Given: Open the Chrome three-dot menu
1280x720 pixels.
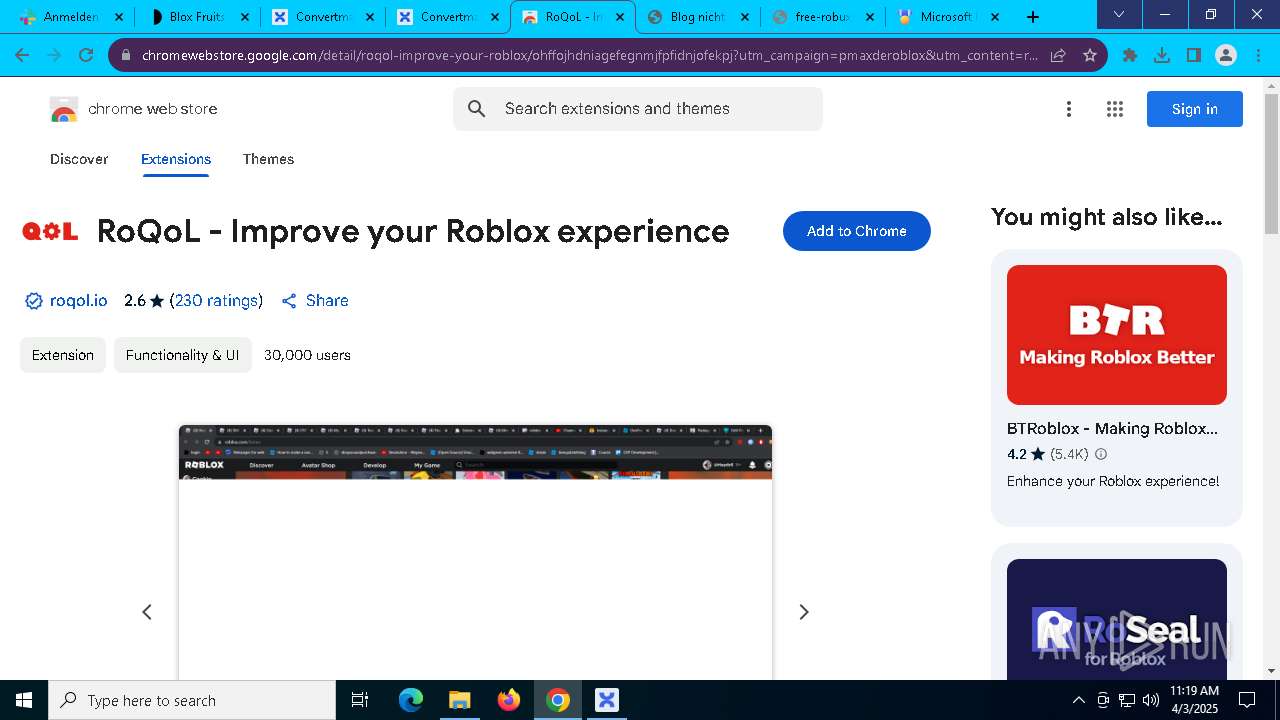Looking at the screenshot, I should 1258,55.
